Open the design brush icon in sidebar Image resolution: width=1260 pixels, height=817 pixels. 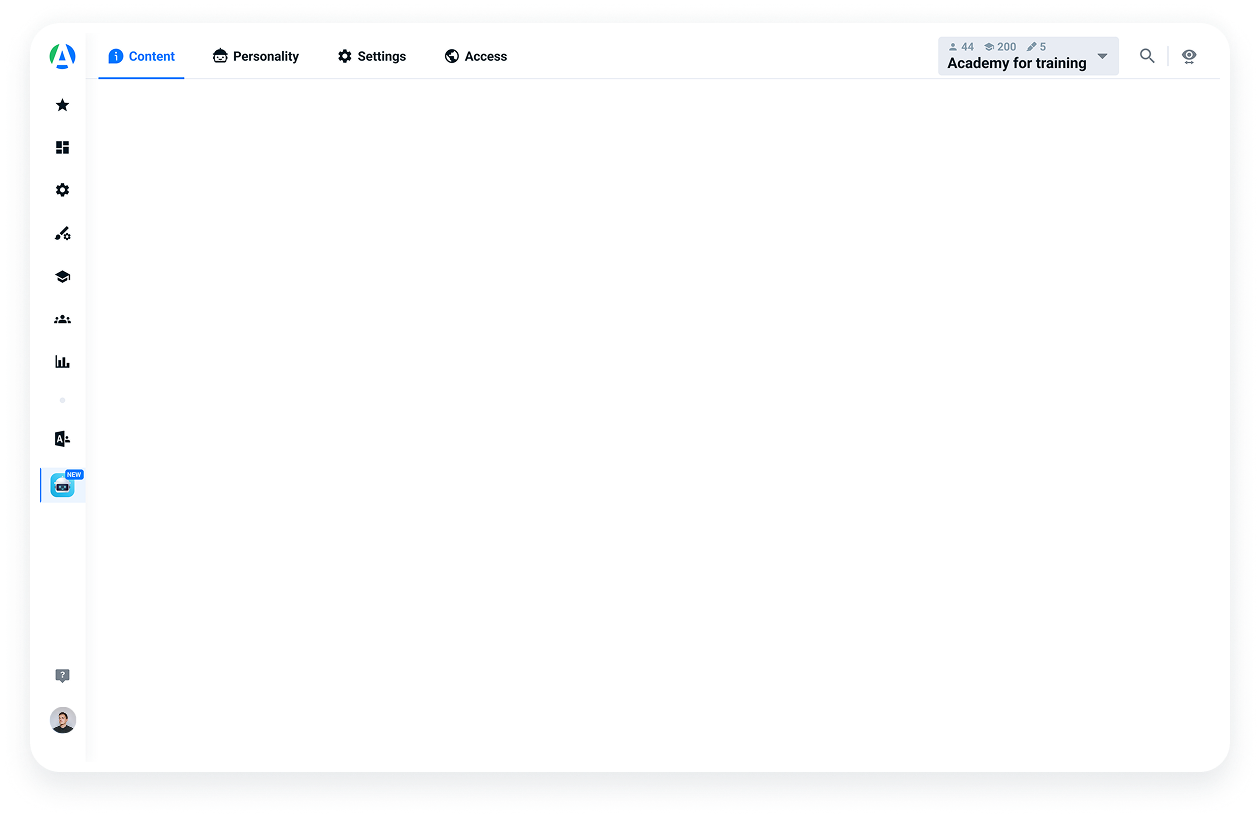coord(62,234)
